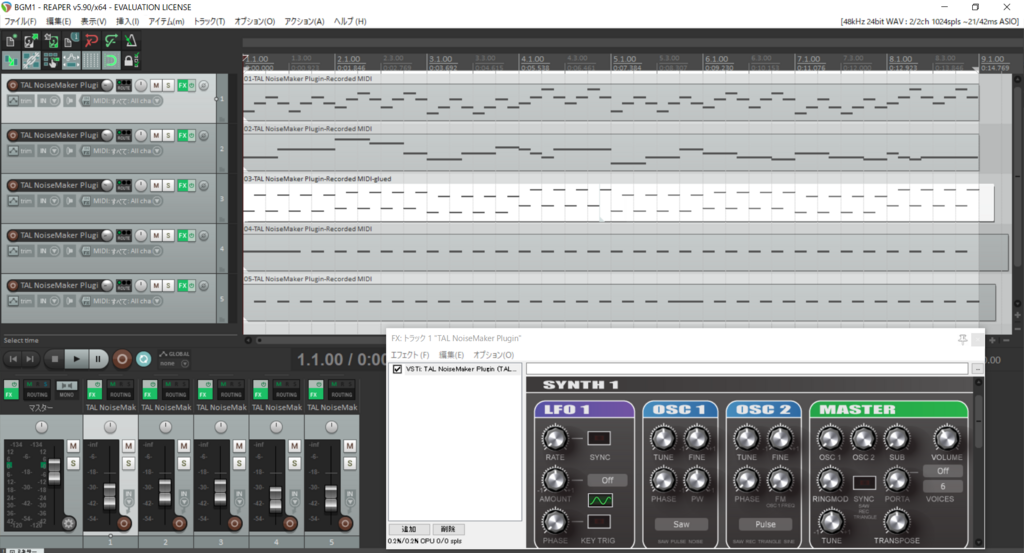This screenshot has height=553, width=1024.
Task: Click Go to end transport button
Action: point(30,358)
